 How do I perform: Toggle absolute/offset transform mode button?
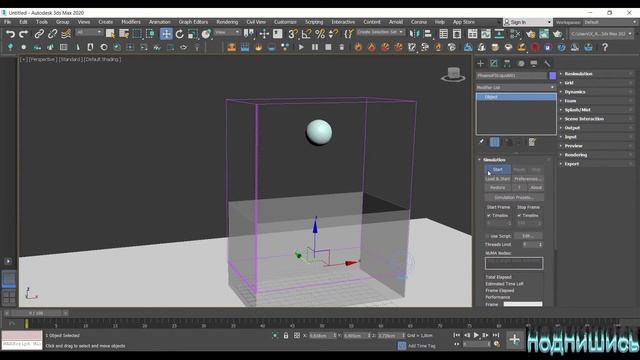pyautogui.click(x=297, y=336)
